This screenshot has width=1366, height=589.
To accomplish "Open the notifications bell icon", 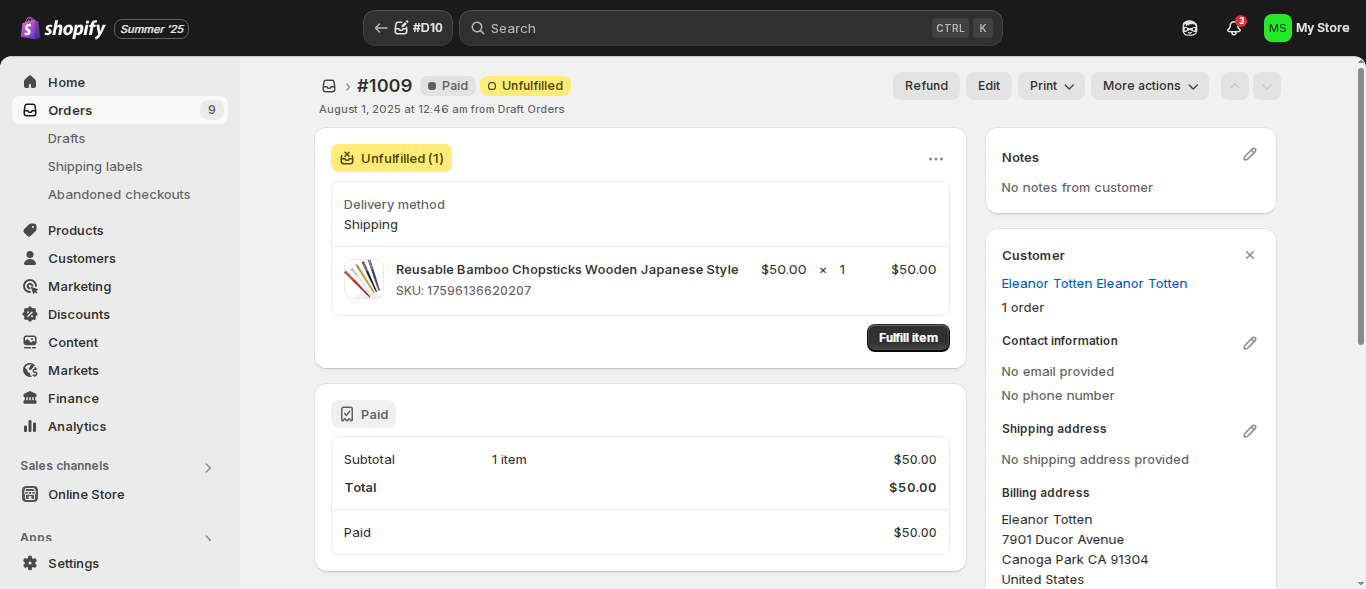I will (x=1234, y=28).
